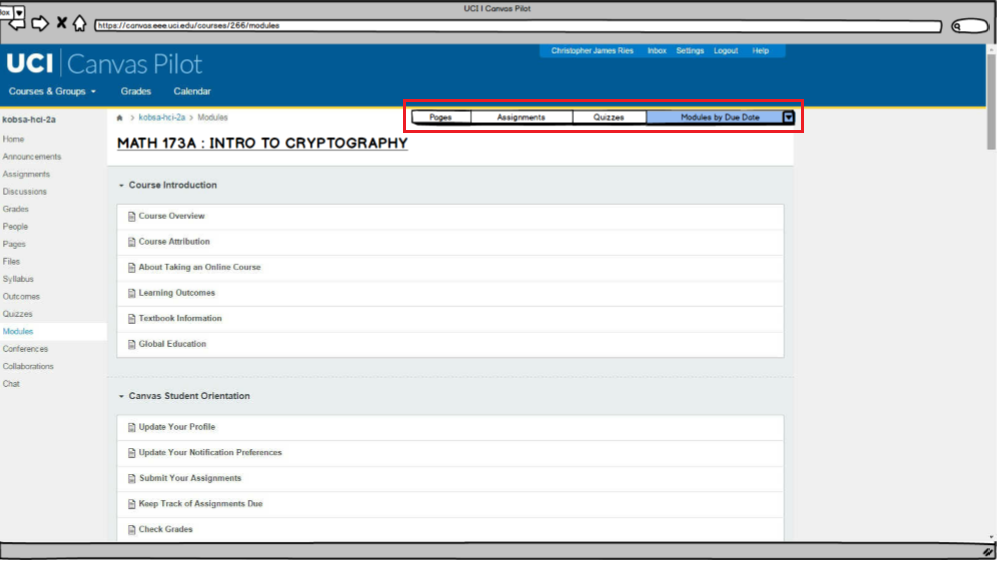The width and height of the screenshot is (997, 561).
Task: Select the Pages tab
Action: point(440,117)
